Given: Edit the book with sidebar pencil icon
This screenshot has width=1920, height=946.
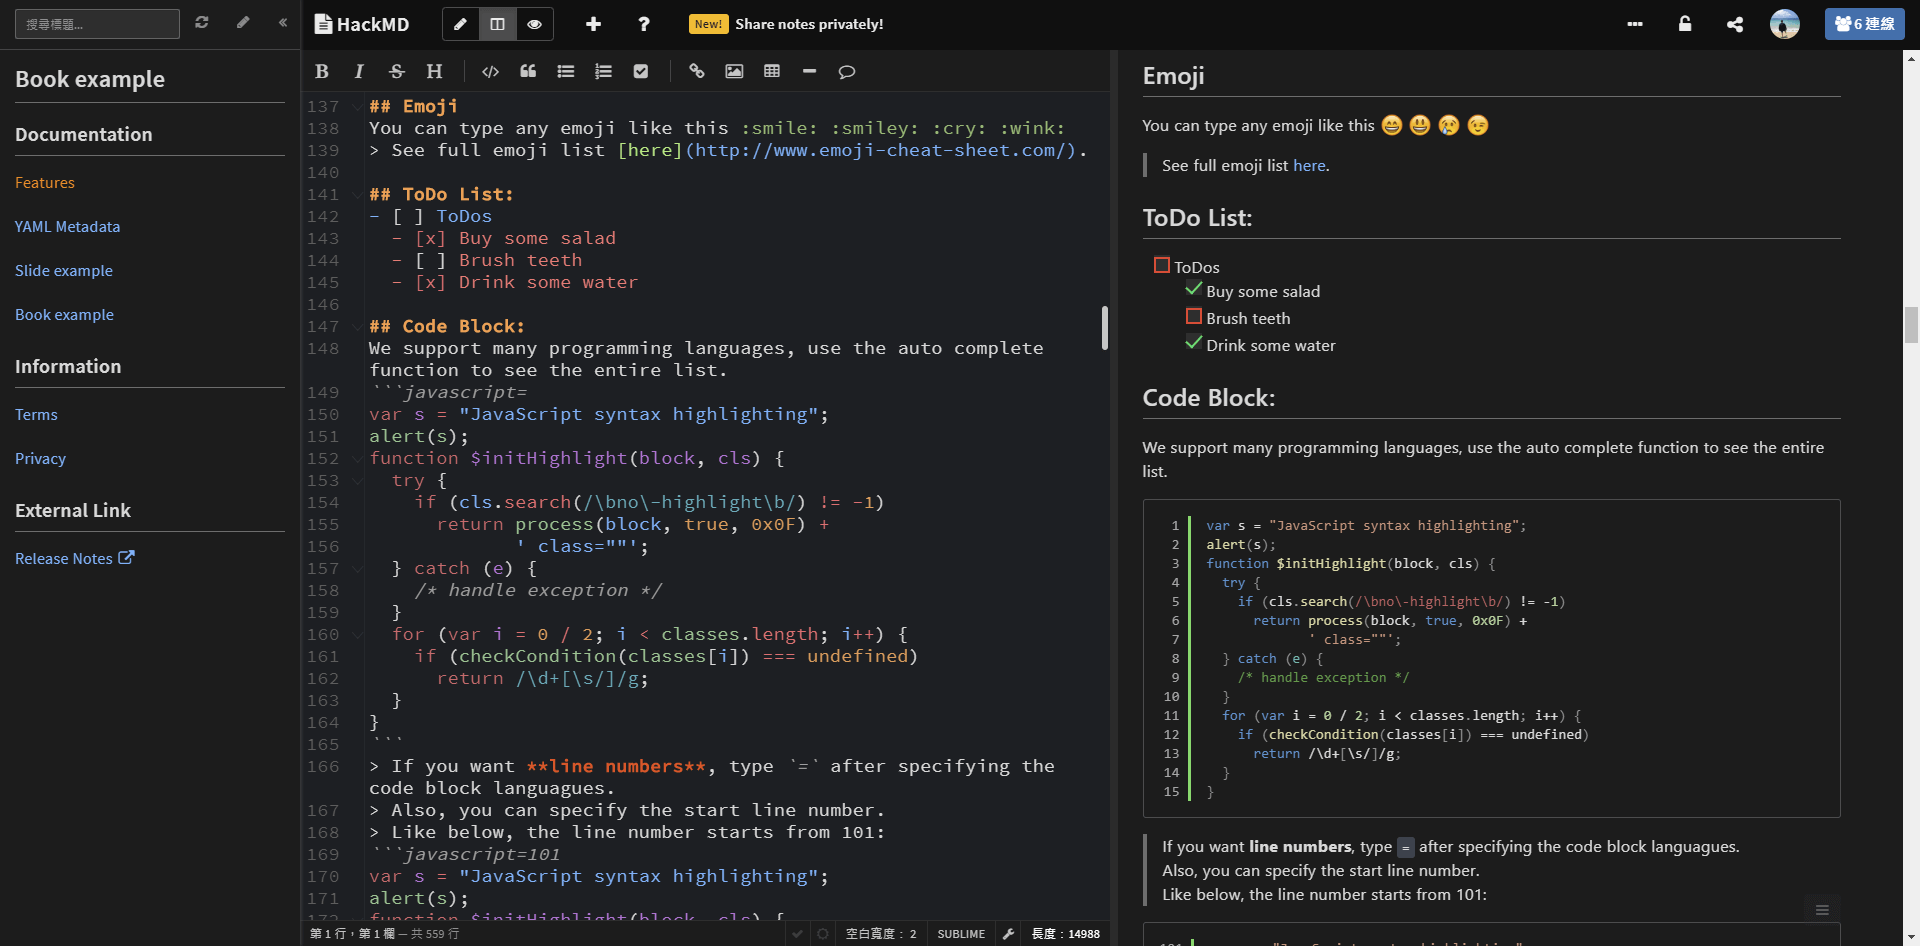Looking at the screenshot, I should pyautogui.click(x=243, y=22).
